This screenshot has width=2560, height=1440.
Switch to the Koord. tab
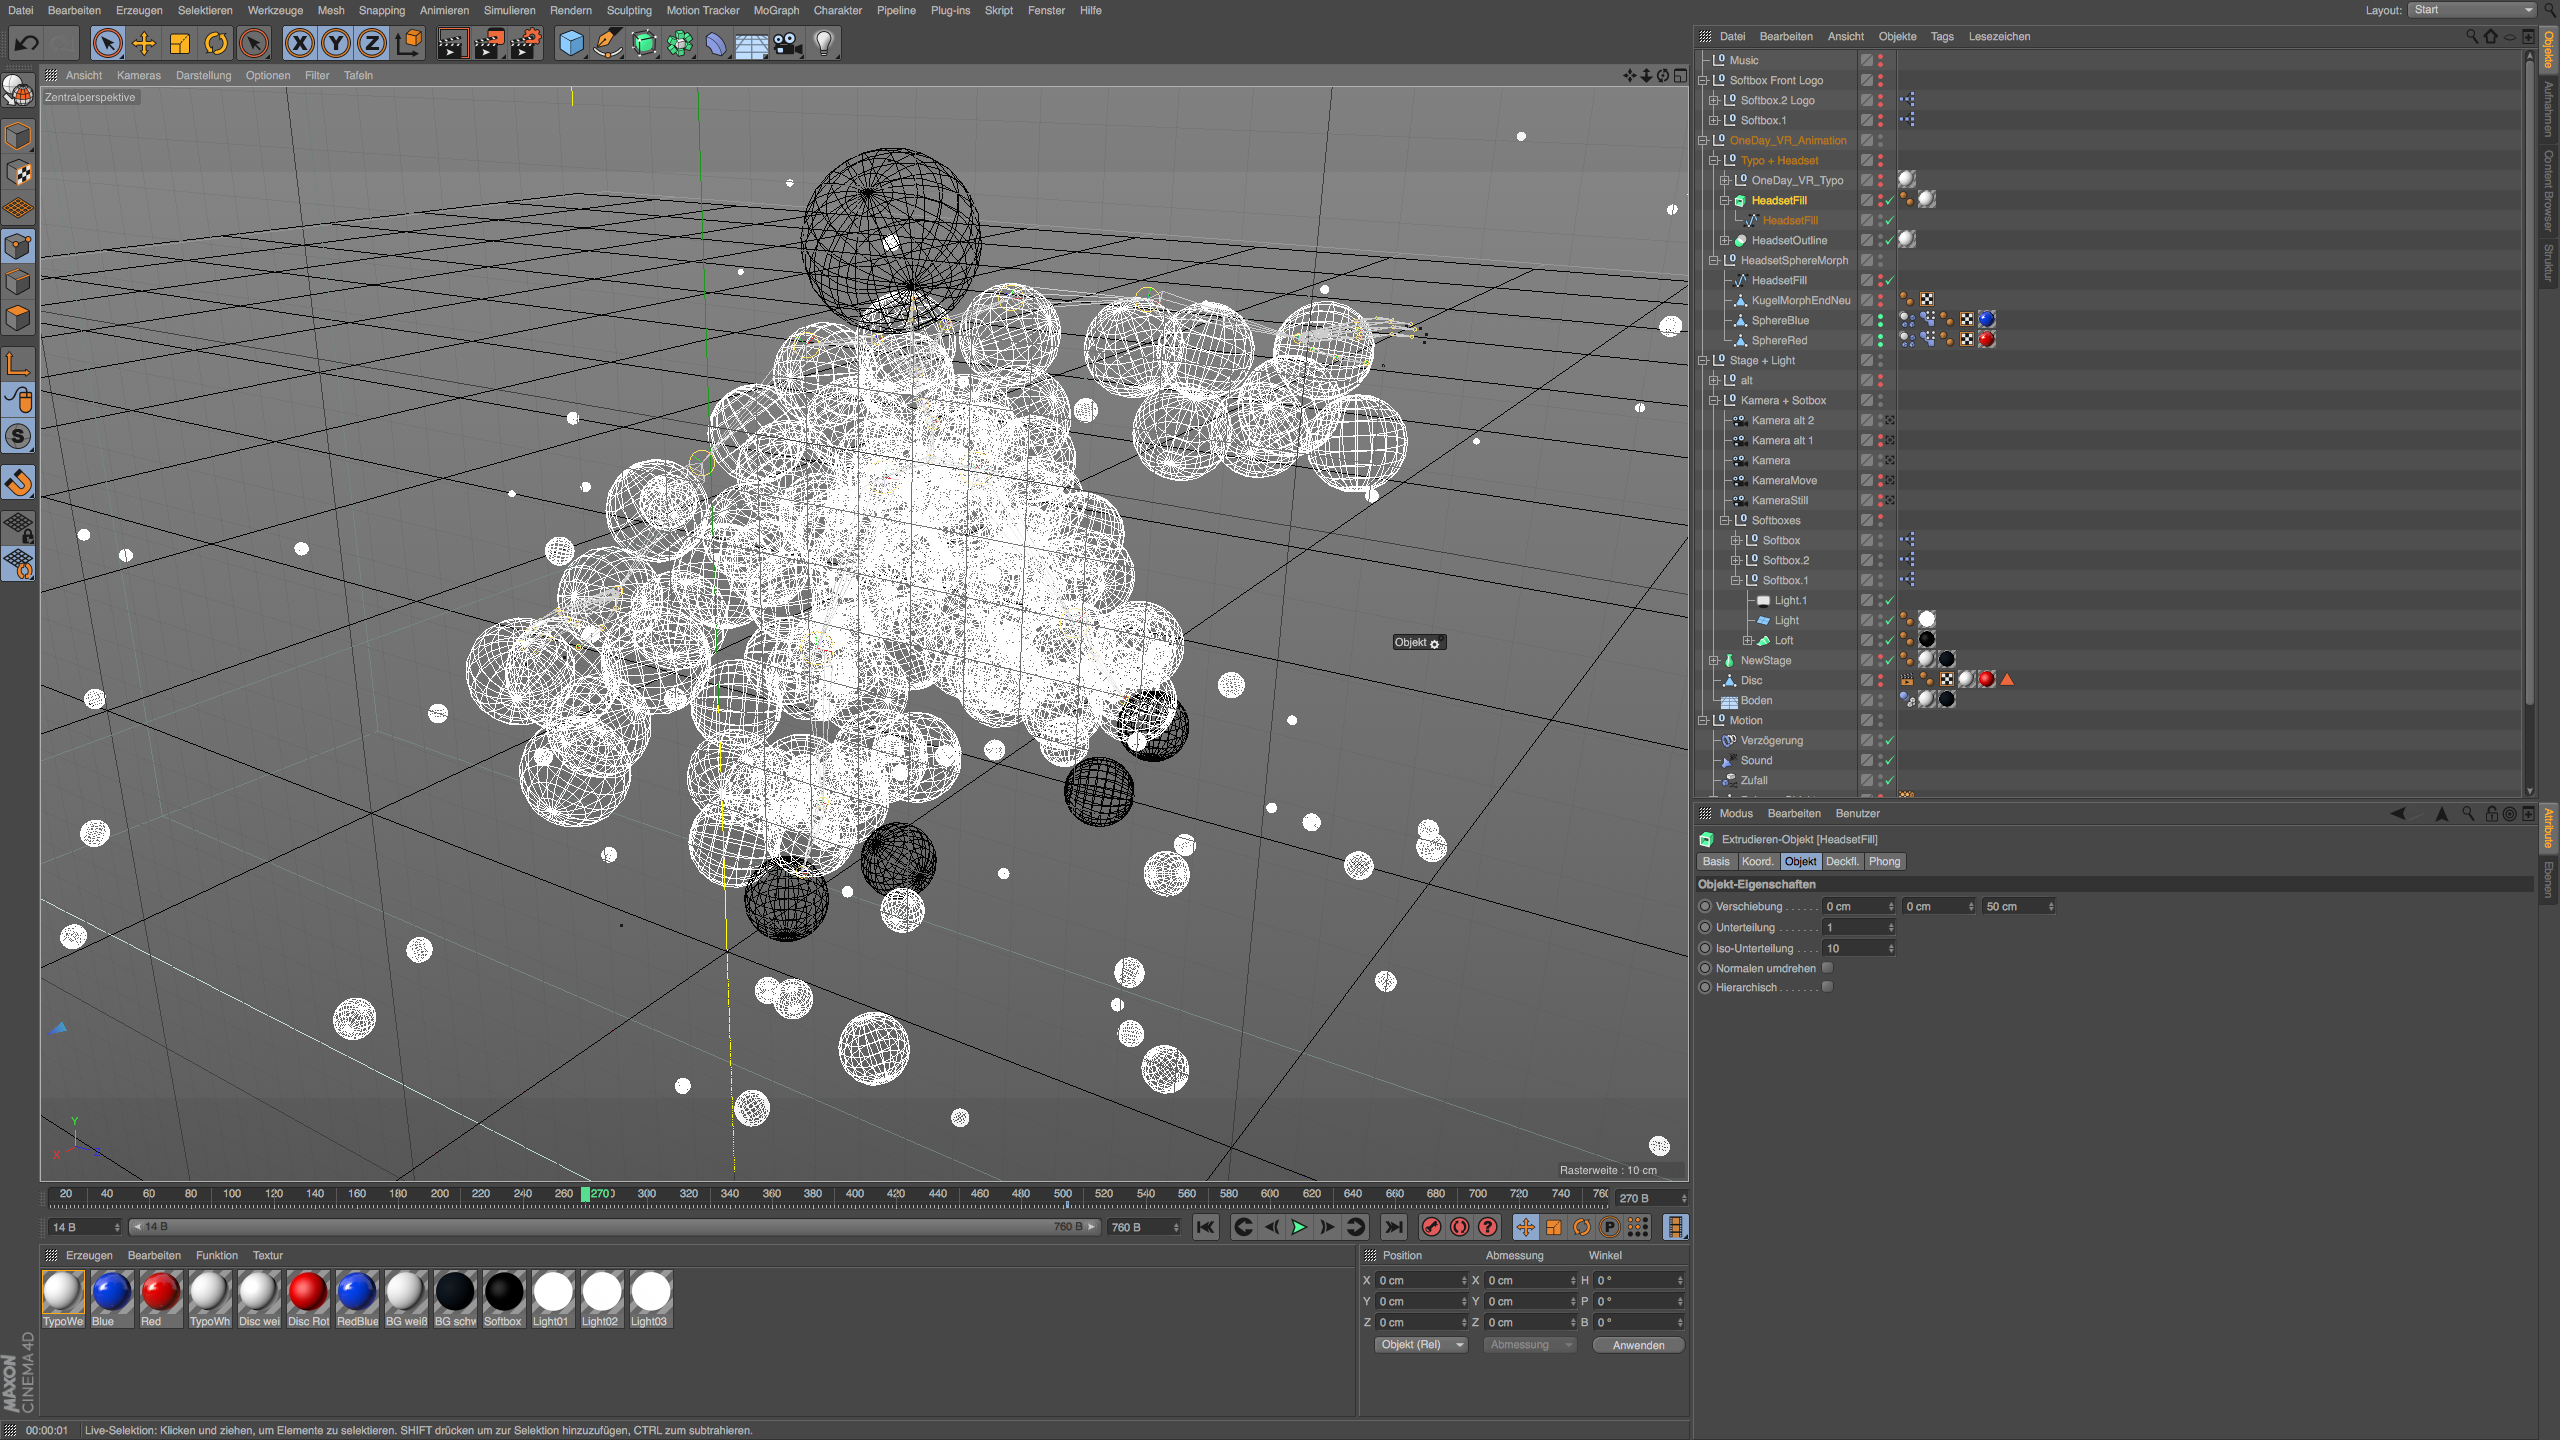pyautogui.click(x=1756, y=861)
